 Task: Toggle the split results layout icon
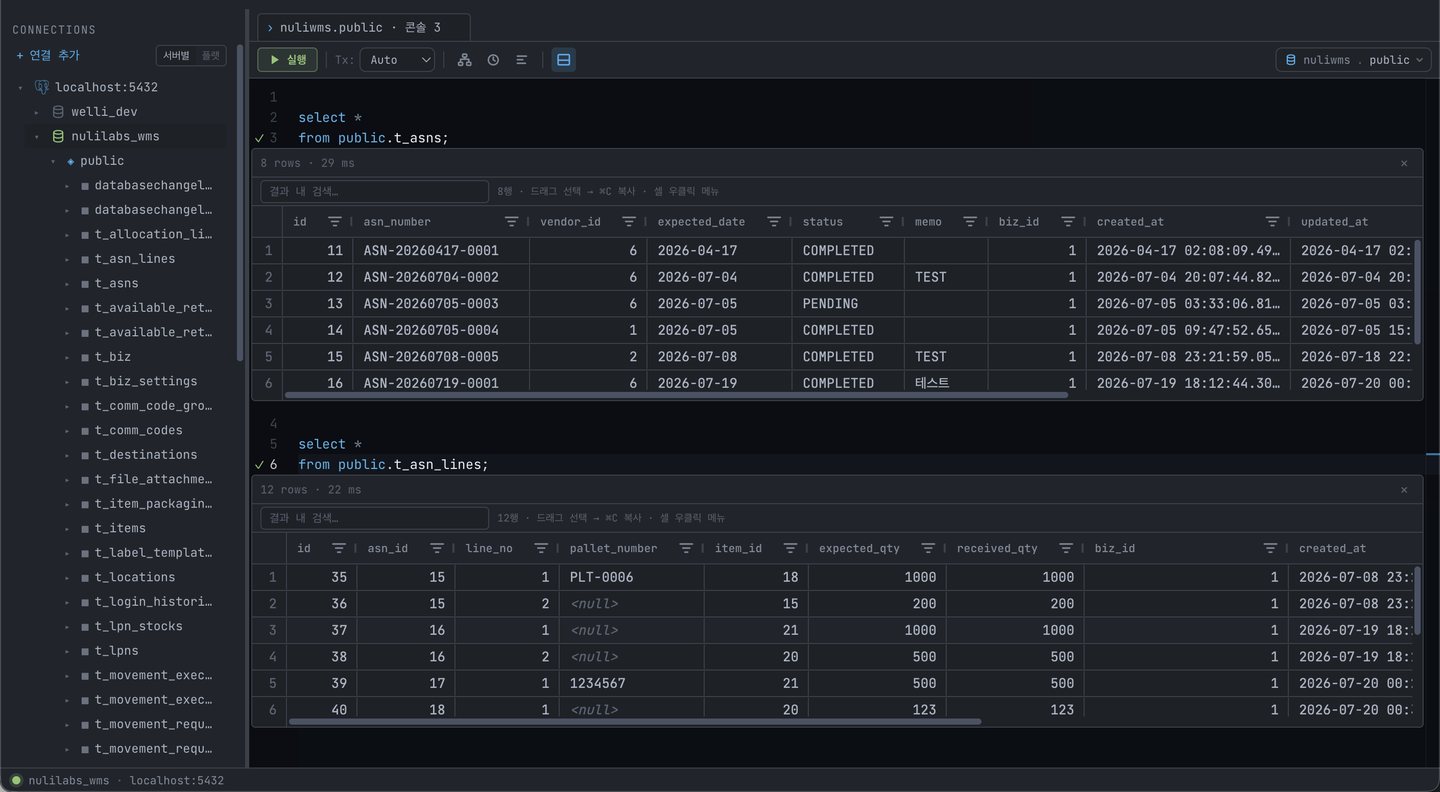coord(564,60)
